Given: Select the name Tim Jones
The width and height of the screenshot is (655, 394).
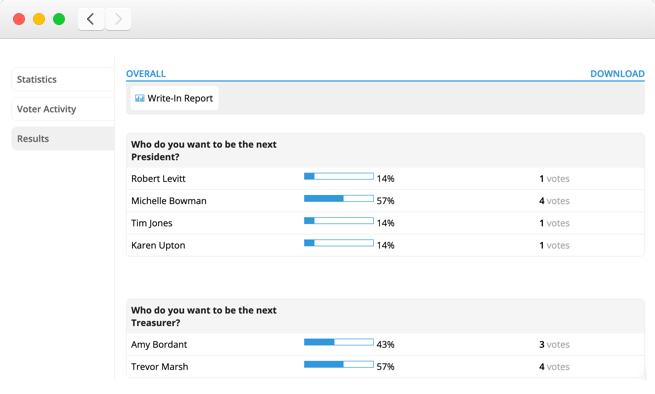Looking at the screenshot, I should tap(152, 223).
